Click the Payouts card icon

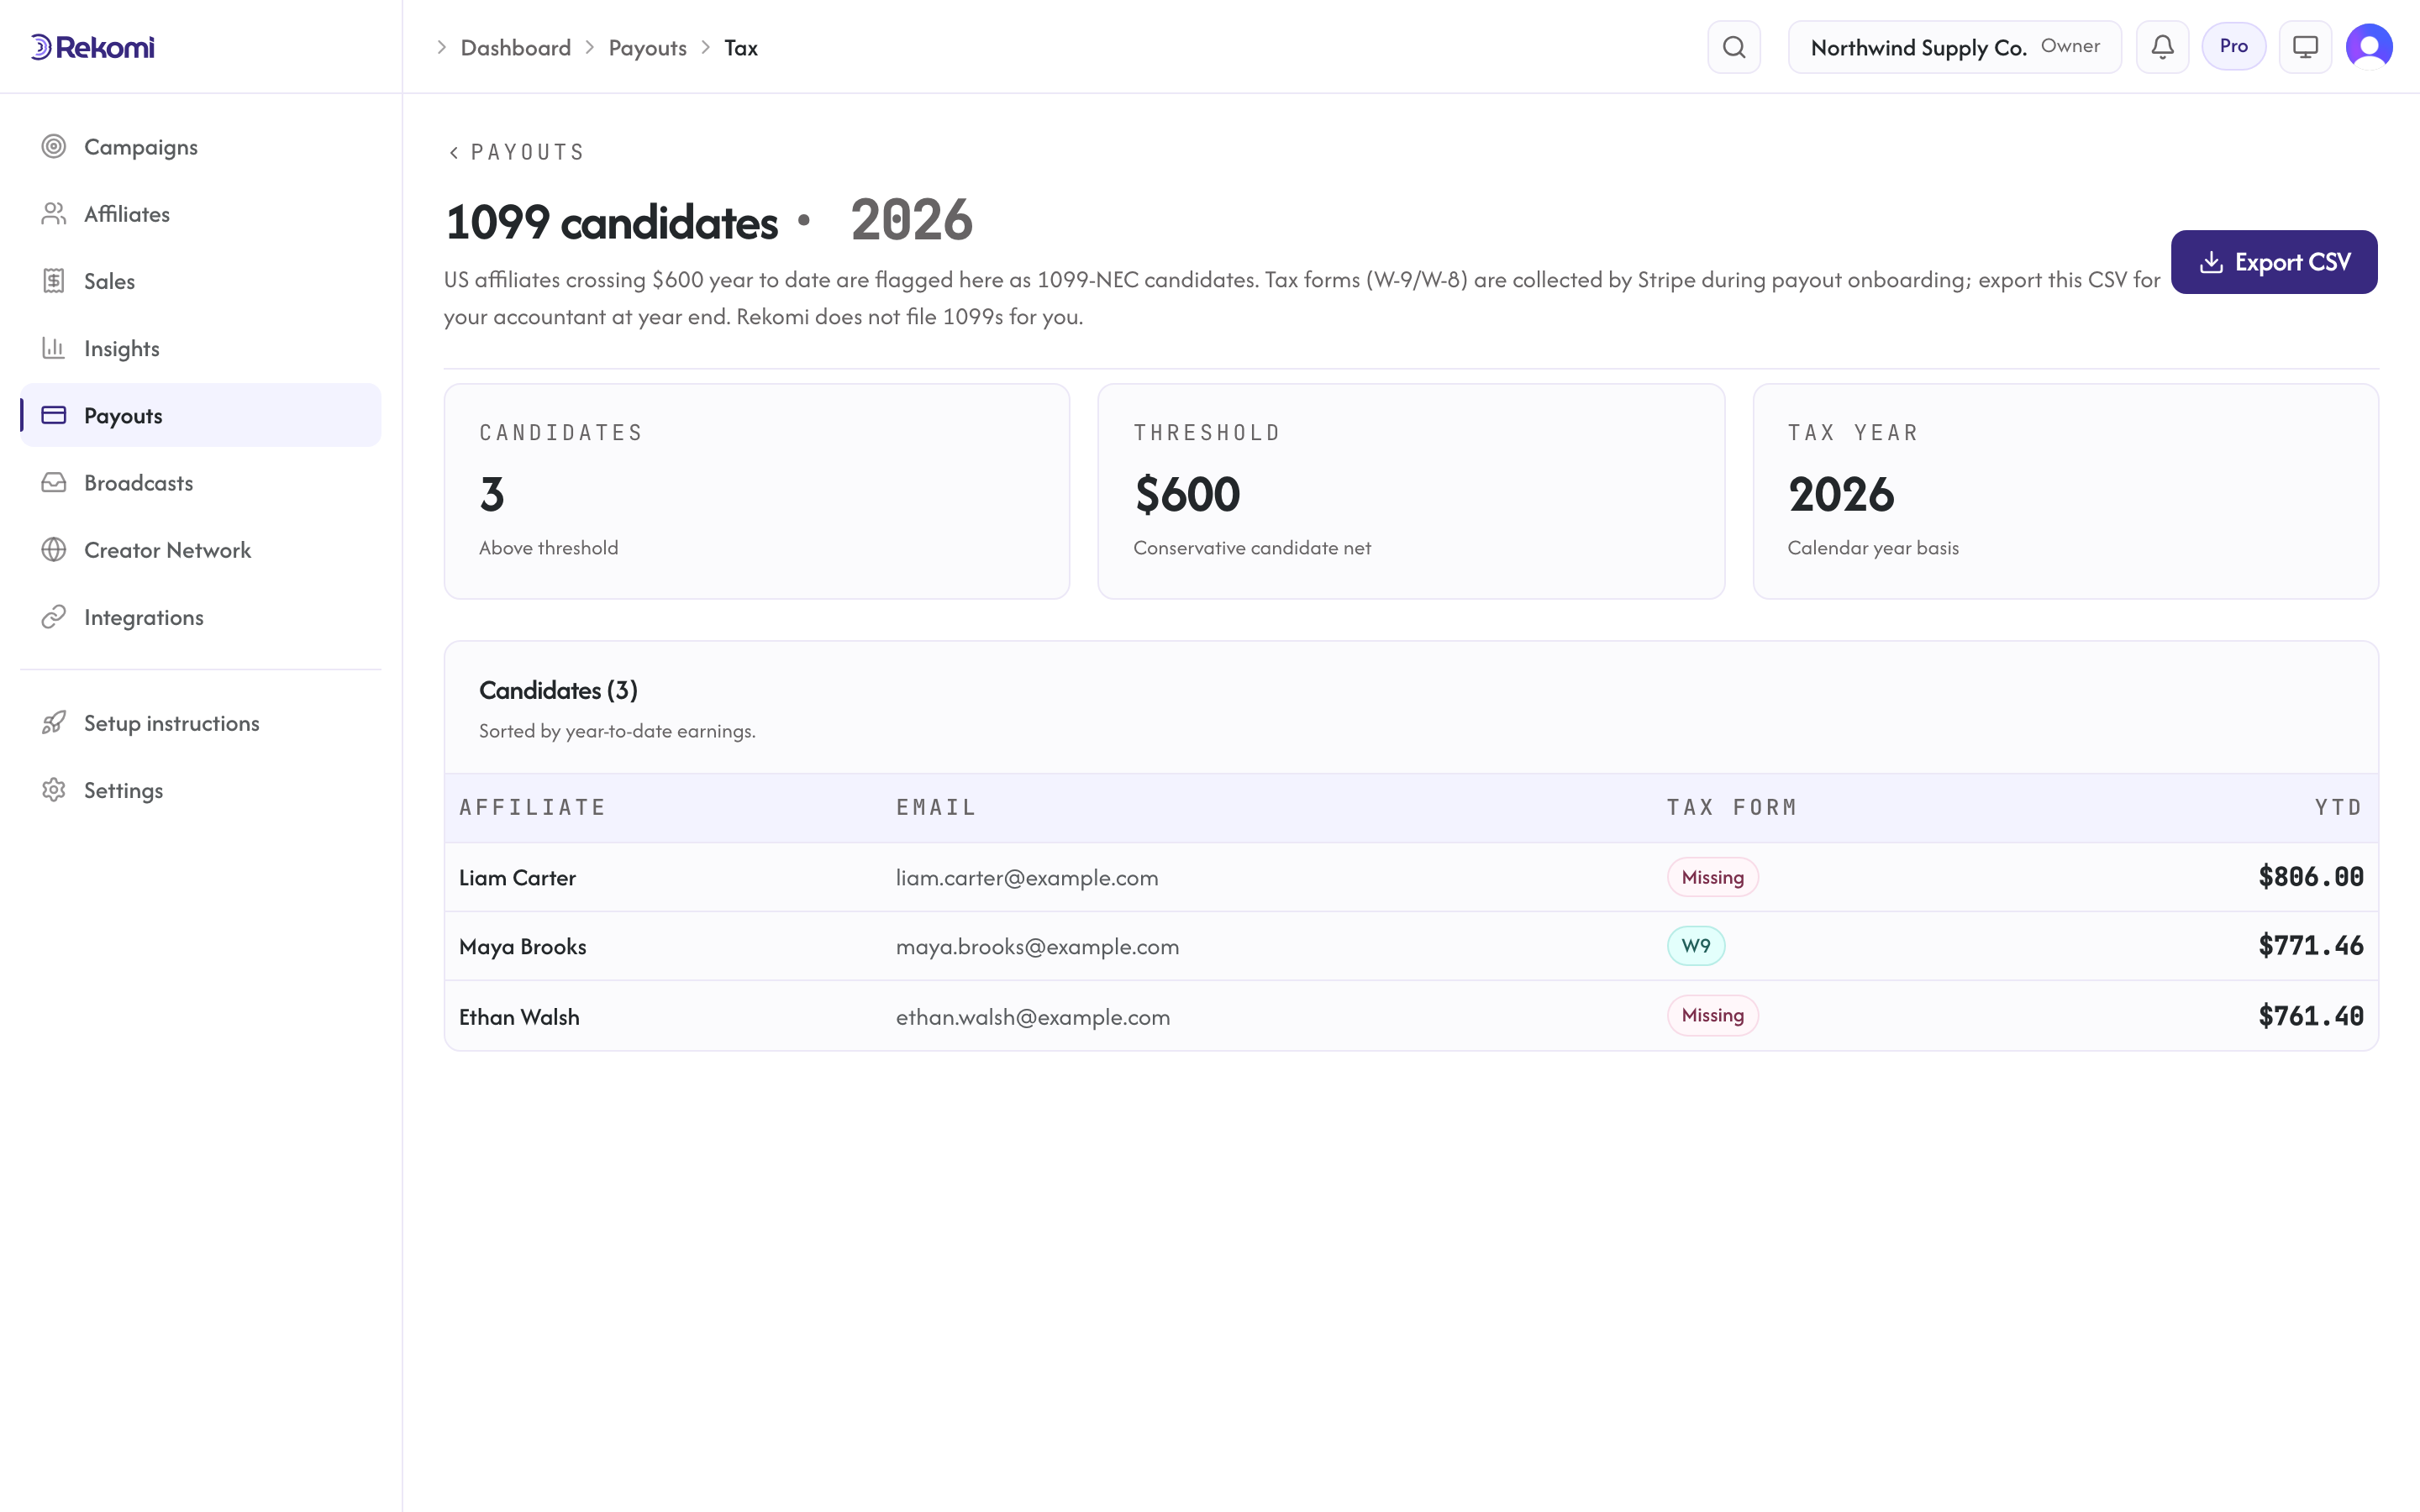tap(54, 415)
